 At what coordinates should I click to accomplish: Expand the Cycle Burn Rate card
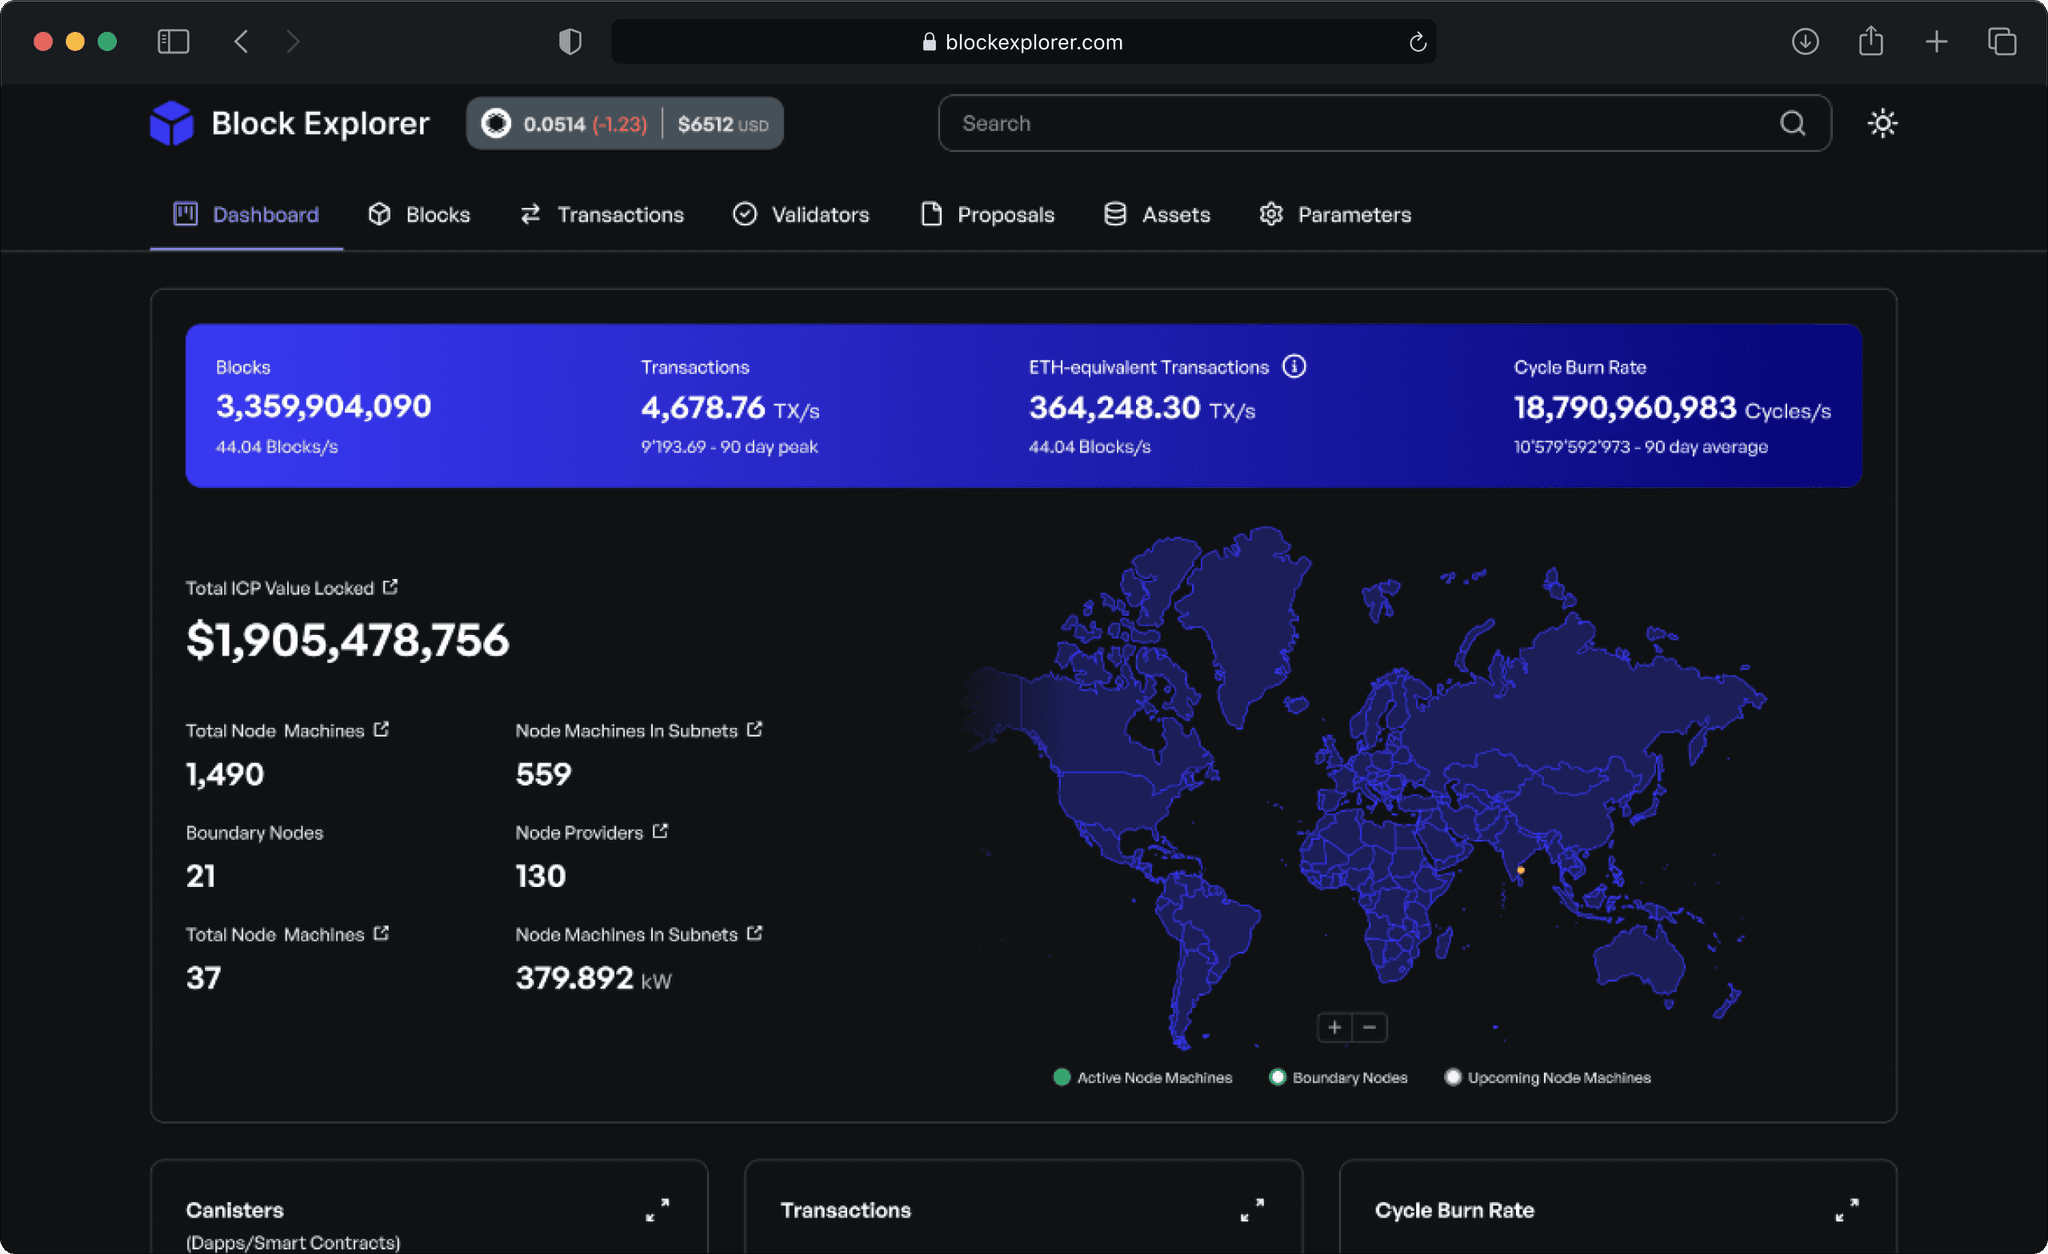click(x=1846, y=1210)
